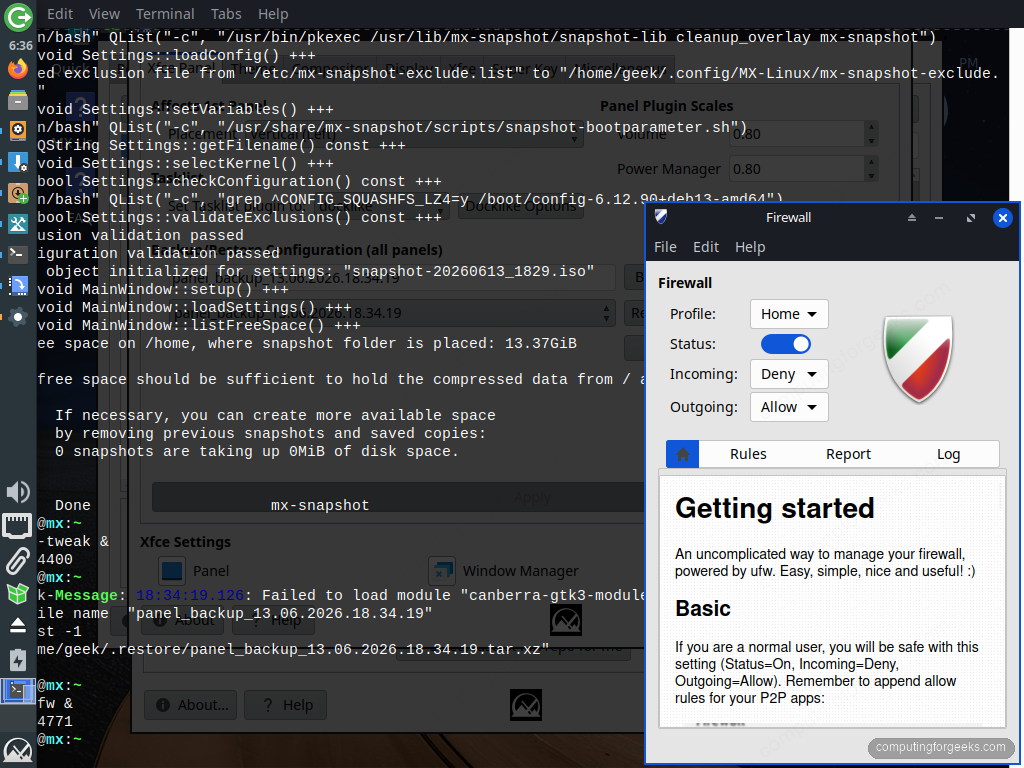Click the teal wrench-and-screwdriver dock icon
Screen dimensions: 1024x768
point(18,223)
